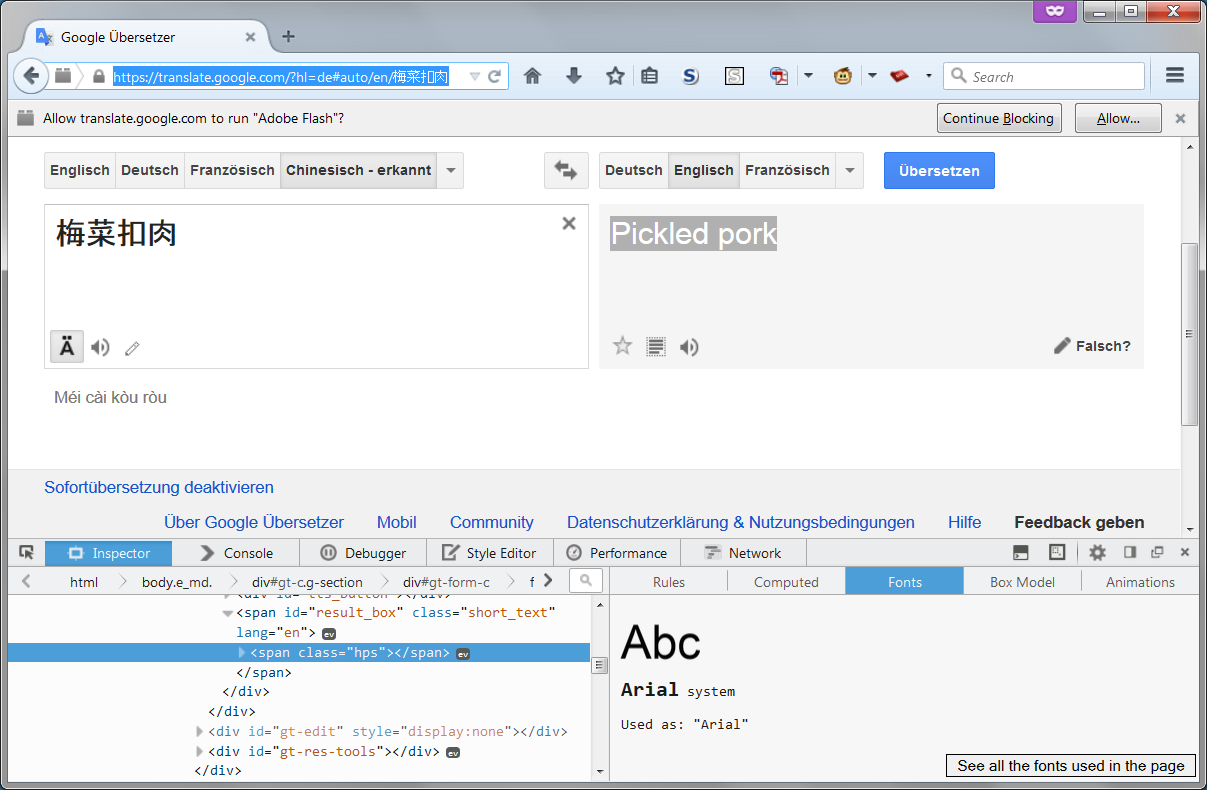This screenshot has width=1207, height=790.
Task: Bookmark this page with the star icon
Action: coord(615,76)
